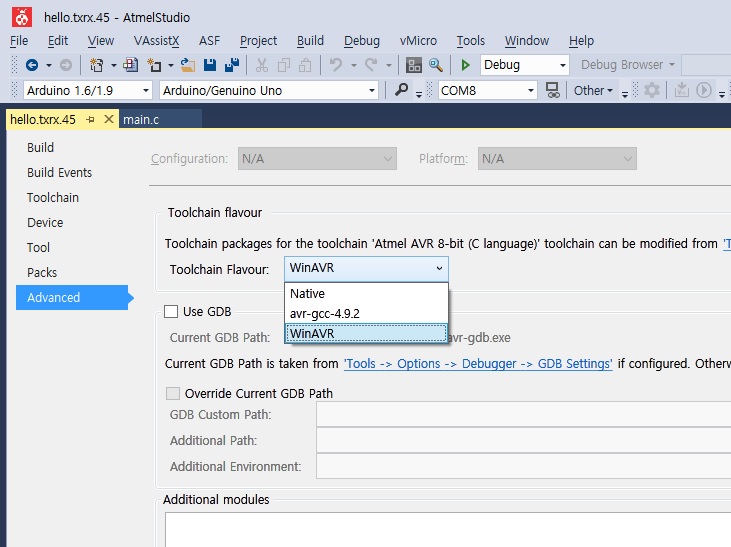Click the Cut scissors icon
731x547 pixels.
tap(262, 65)
